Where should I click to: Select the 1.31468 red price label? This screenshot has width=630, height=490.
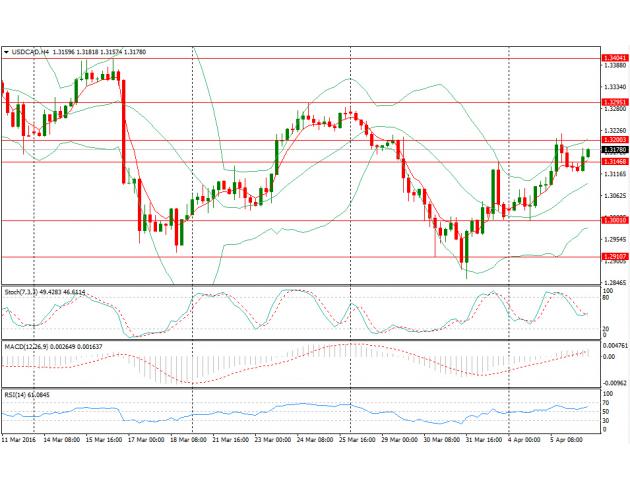(615, 161)
